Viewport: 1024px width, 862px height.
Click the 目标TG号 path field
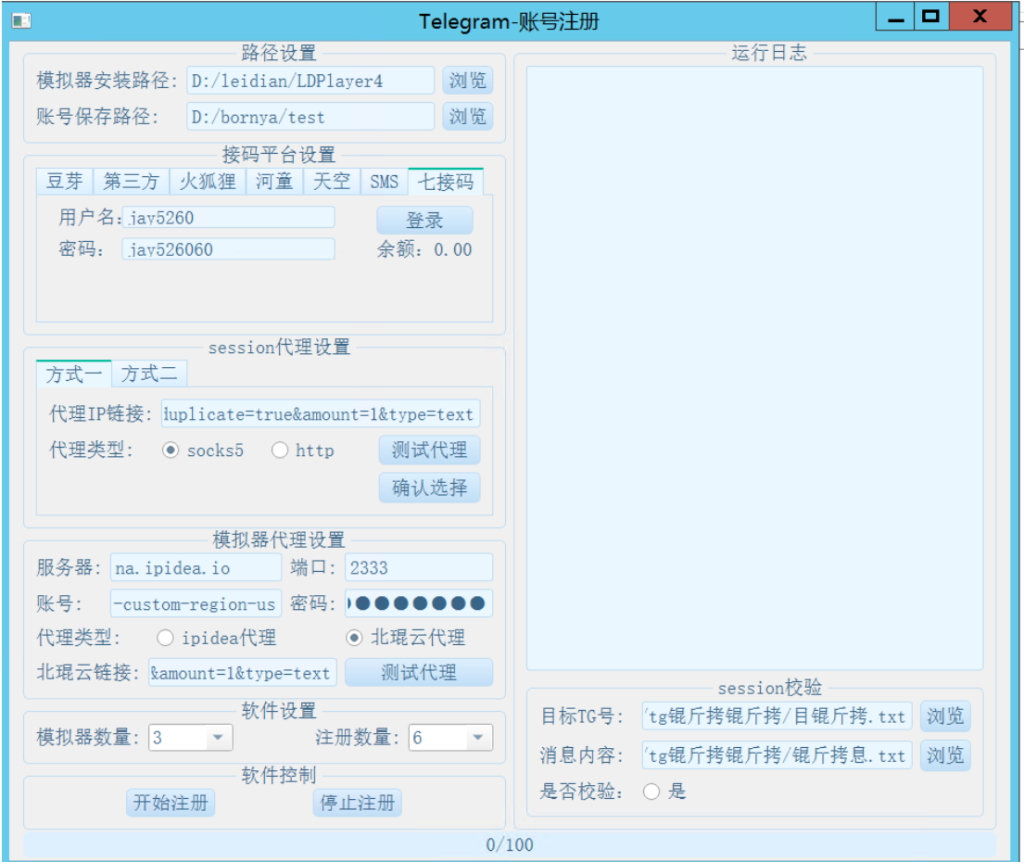[x=777, y=716]
